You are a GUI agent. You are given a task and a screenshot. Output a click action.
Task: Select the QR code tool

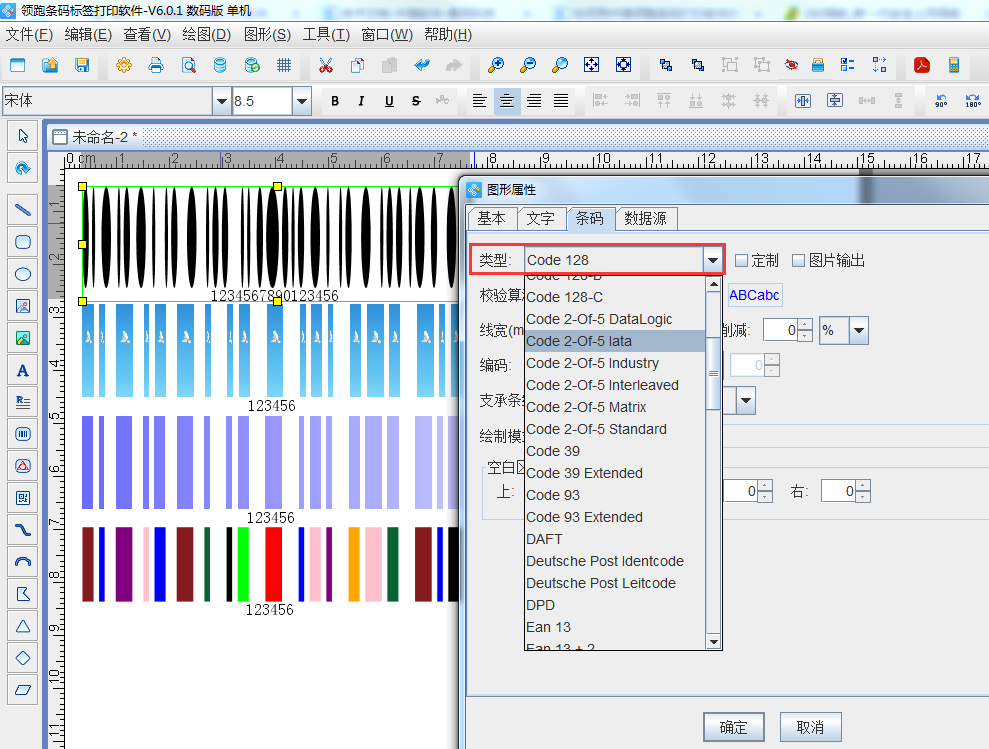point(23,498)
